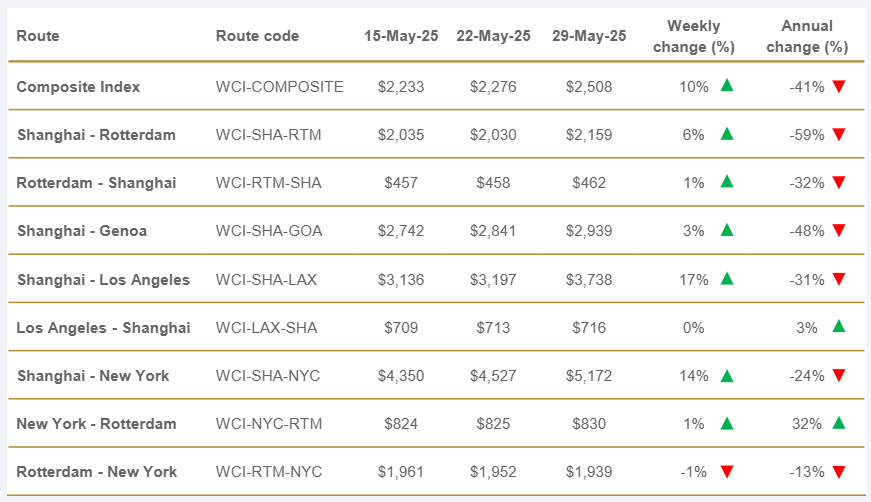
Task: Click the Composite Index annual red down arrow
Action: tap(839, 87)
